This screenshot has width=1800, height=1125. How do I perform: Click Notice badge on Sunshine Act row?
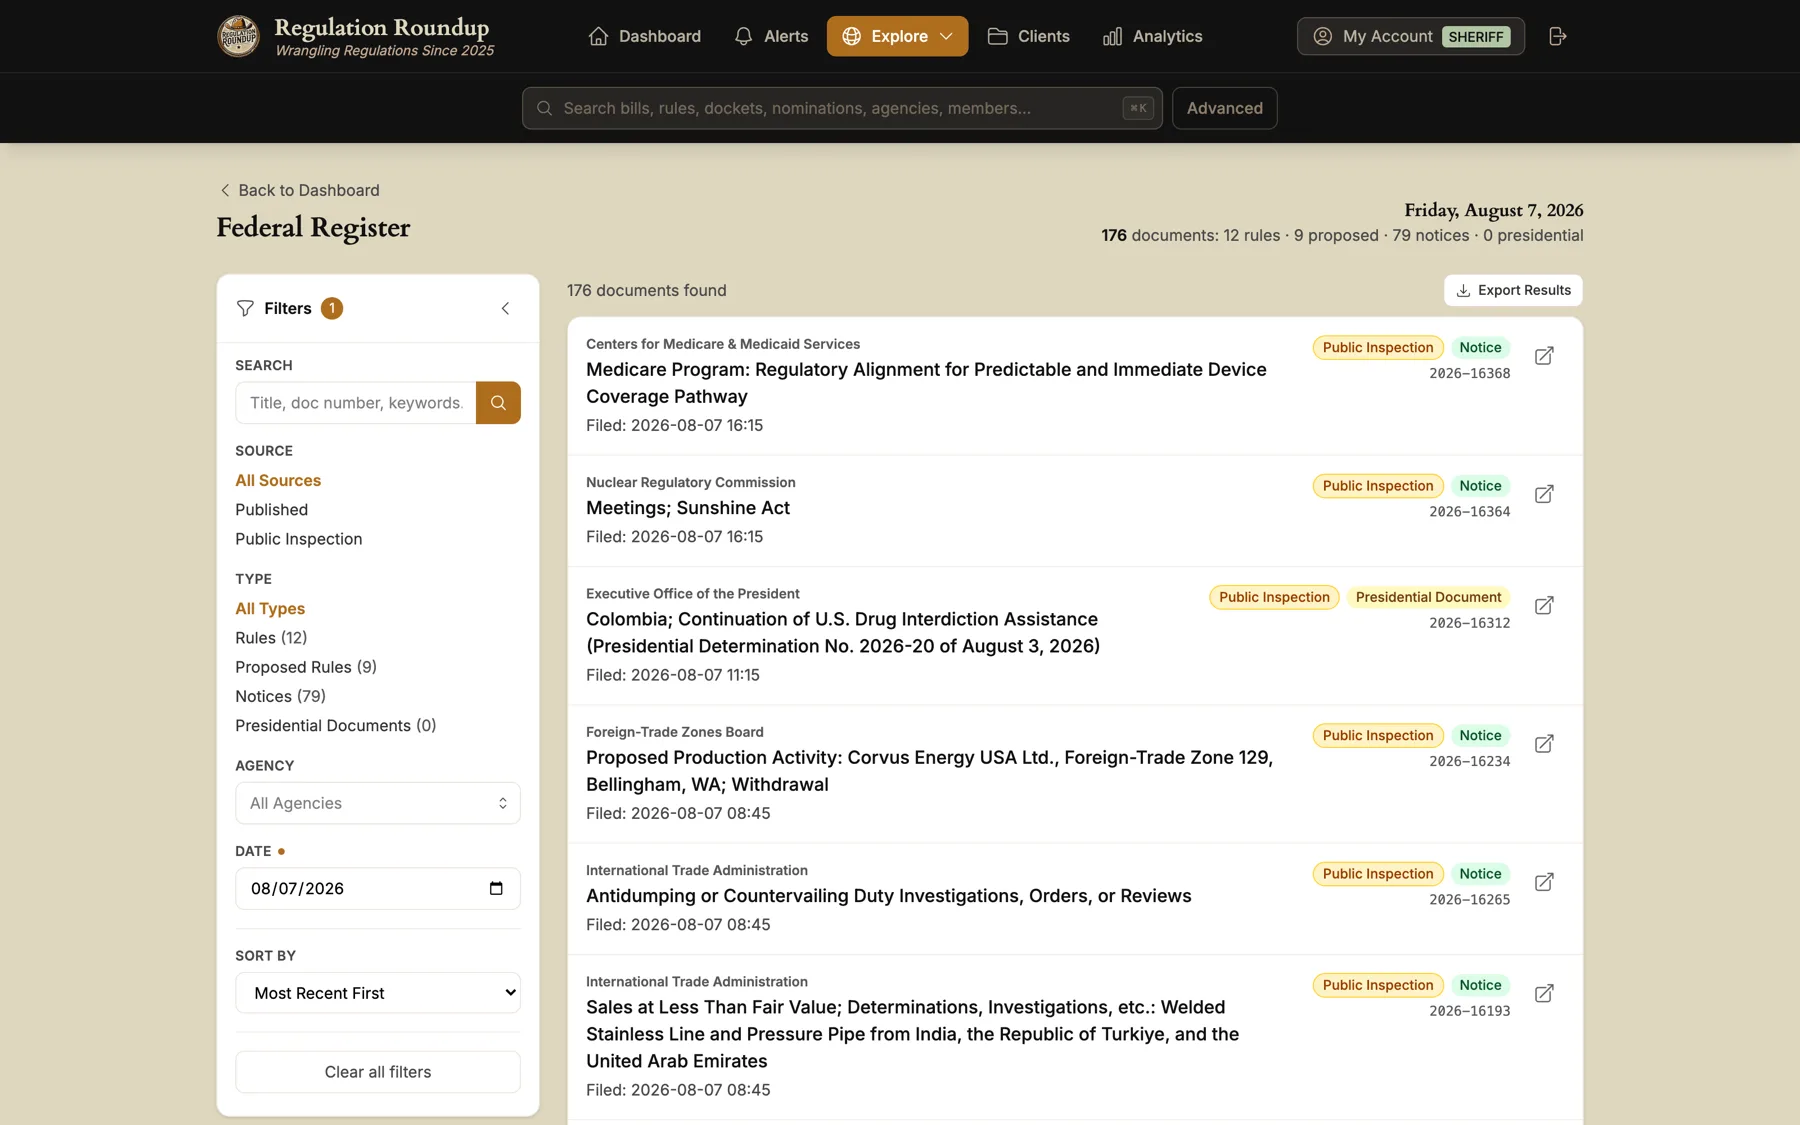(1479, 485)
